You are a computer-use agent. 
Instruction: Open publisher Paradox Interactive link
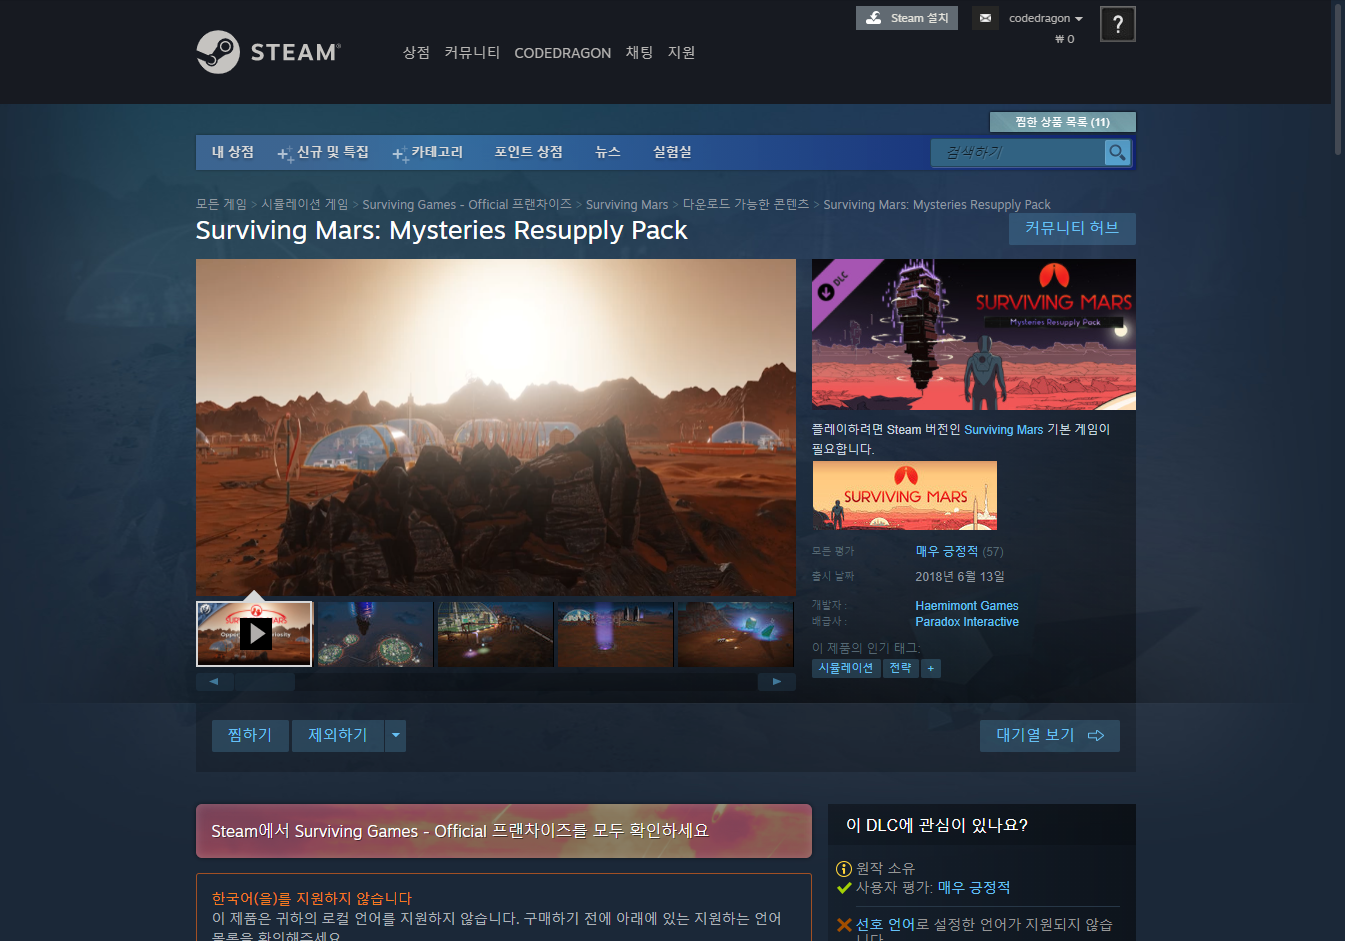pyautogui.click(x=967, y=622)
